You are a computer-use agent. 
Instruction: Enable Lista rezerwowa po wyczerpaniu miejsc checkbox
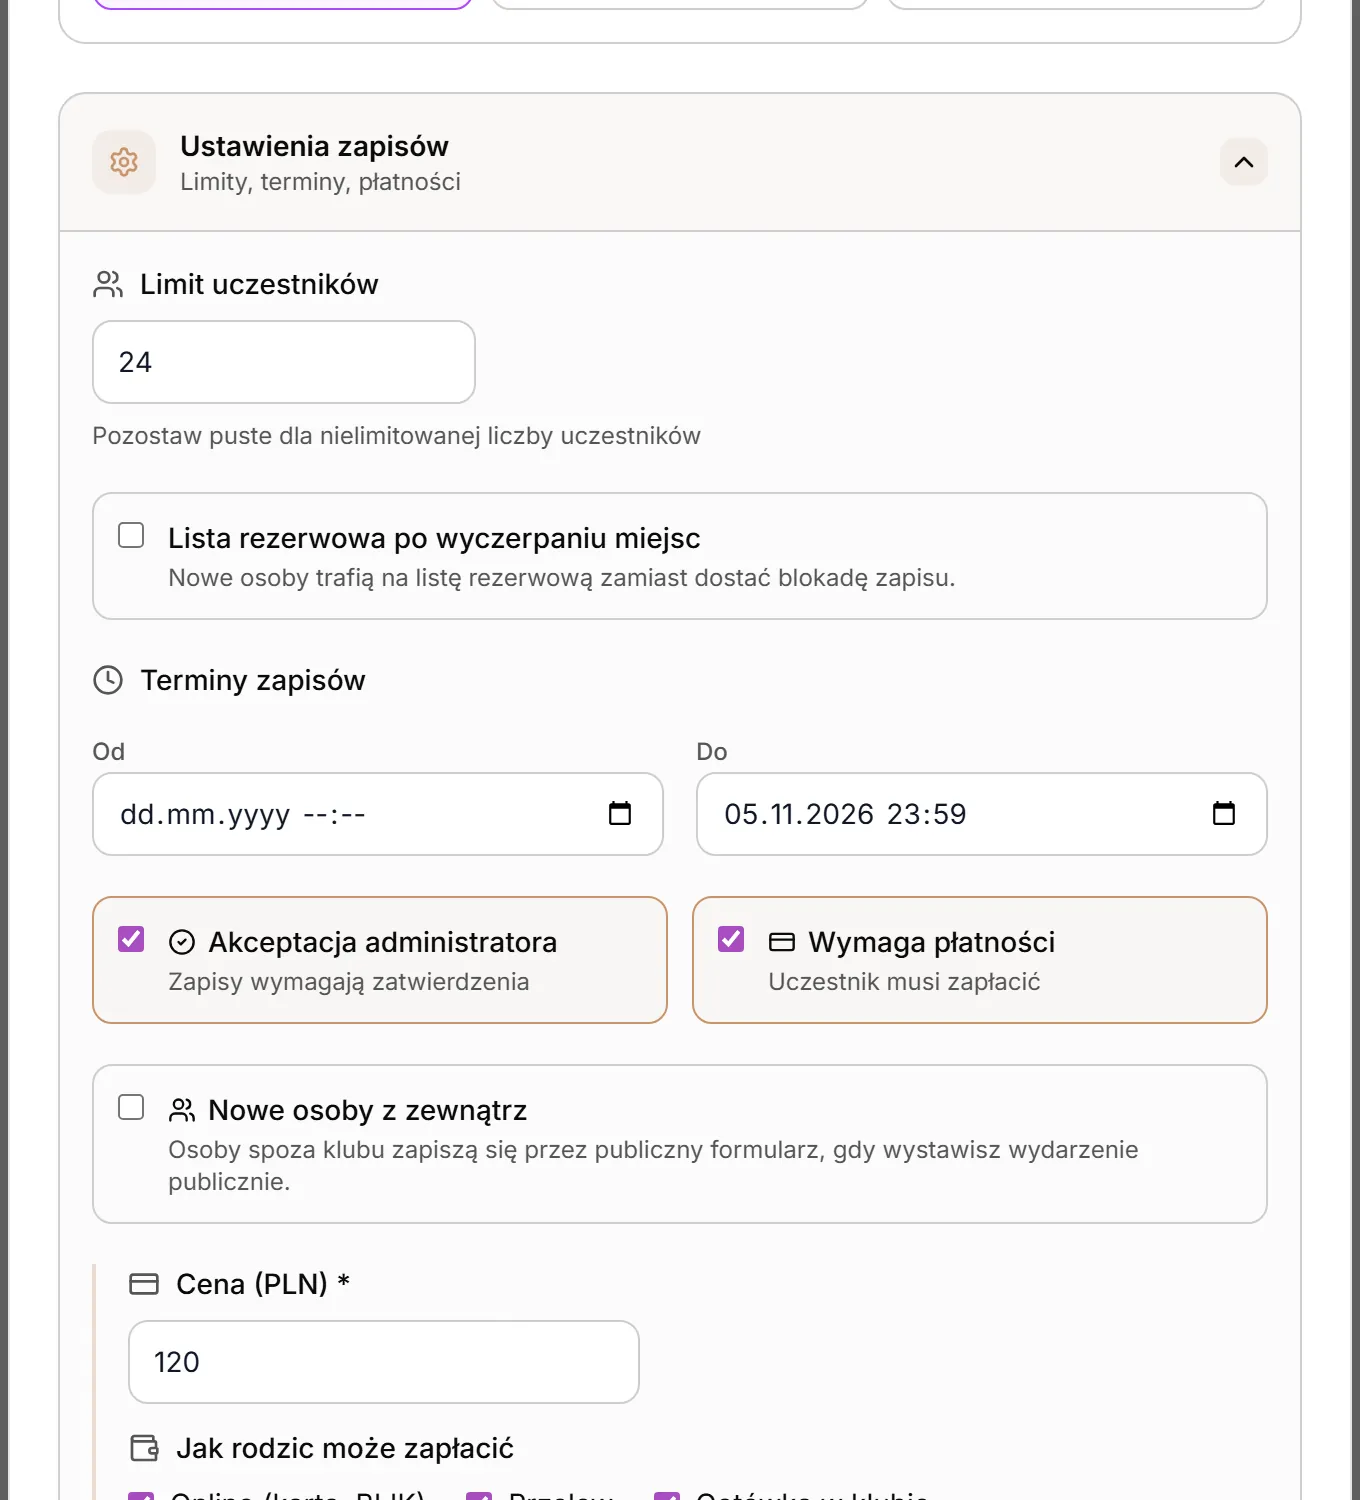pyautogui.click(x=131, y=536)
